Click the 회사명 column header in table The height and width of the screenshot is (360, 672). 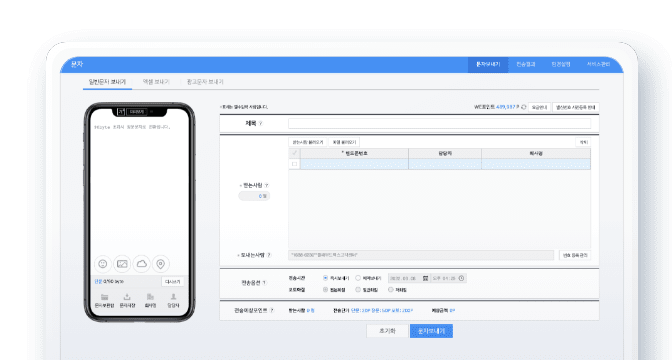[x=536, y=153]
